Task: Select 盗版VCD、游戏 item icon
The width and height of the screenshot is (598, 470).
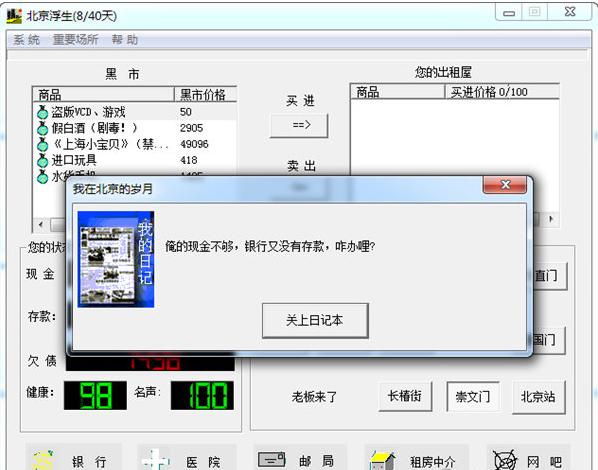Action: [42, 112]
